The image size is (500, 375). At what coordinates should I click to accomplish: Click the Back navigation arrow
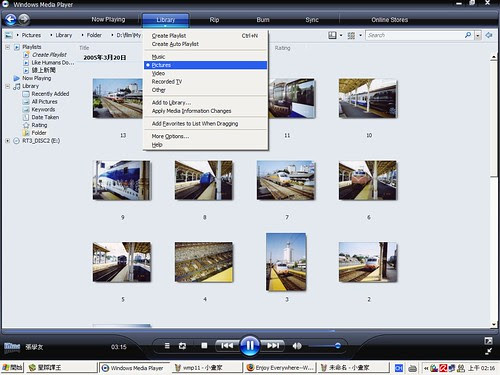point(11,19)
